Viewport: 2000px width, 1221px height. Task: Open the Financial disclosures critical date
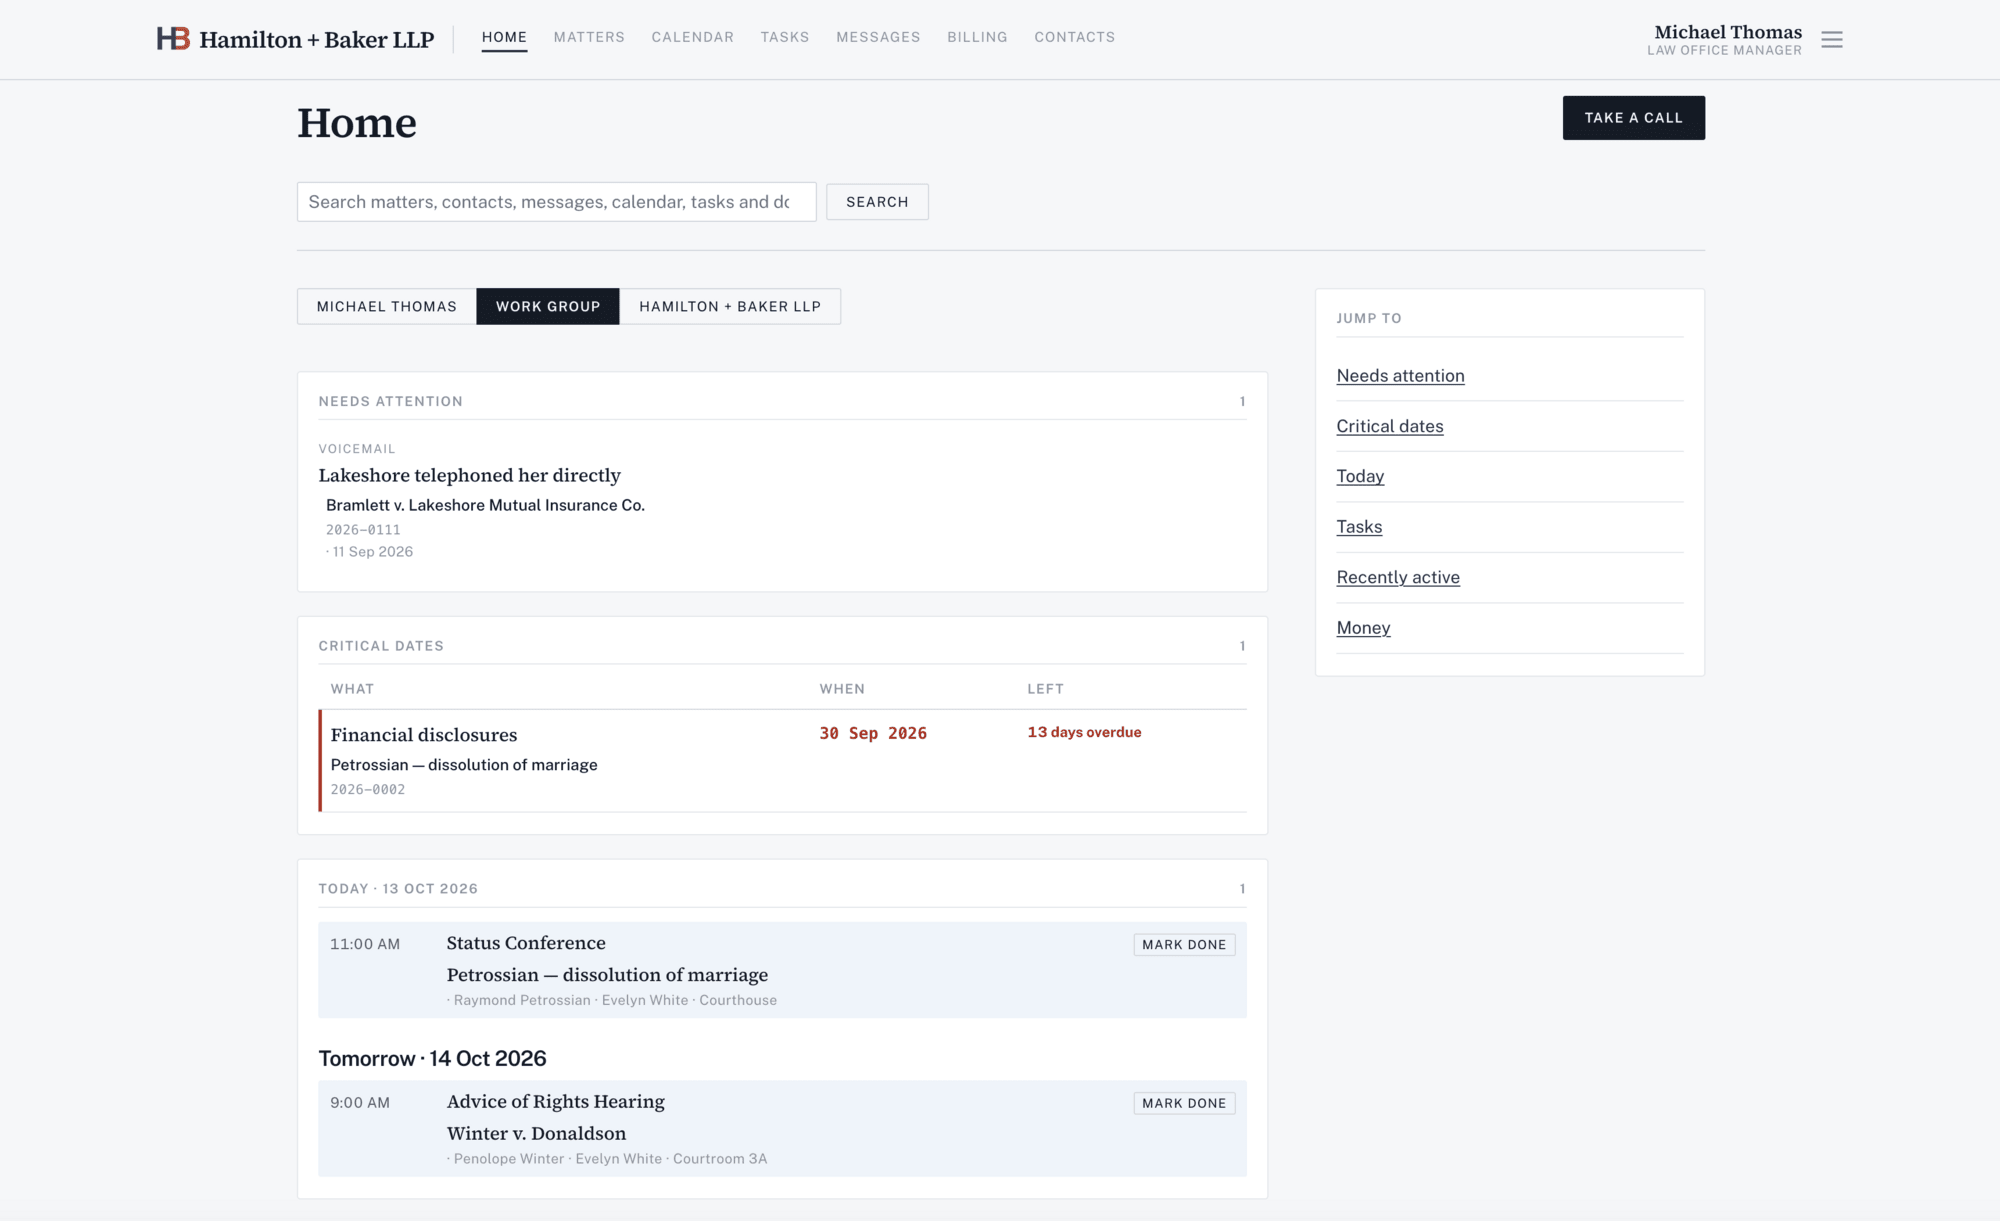pyautogui.click(x=424, y=735)
